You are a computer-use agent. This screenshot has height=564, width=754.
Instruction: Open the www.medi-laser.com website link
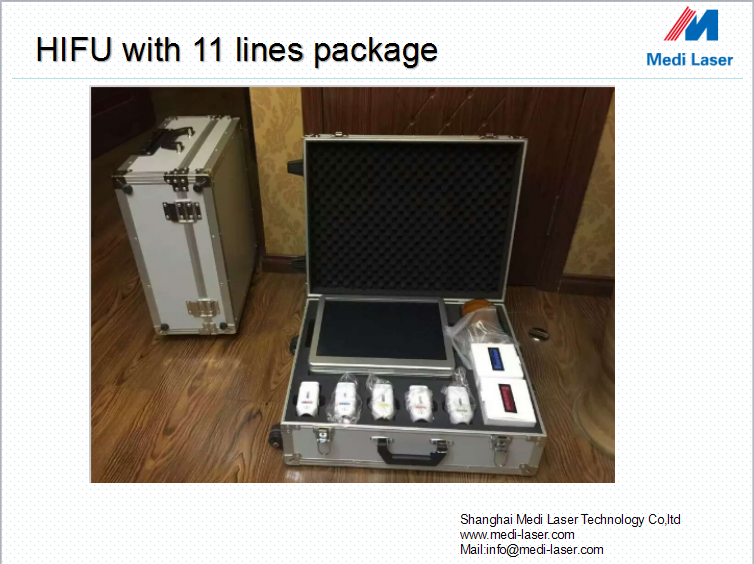517,535
